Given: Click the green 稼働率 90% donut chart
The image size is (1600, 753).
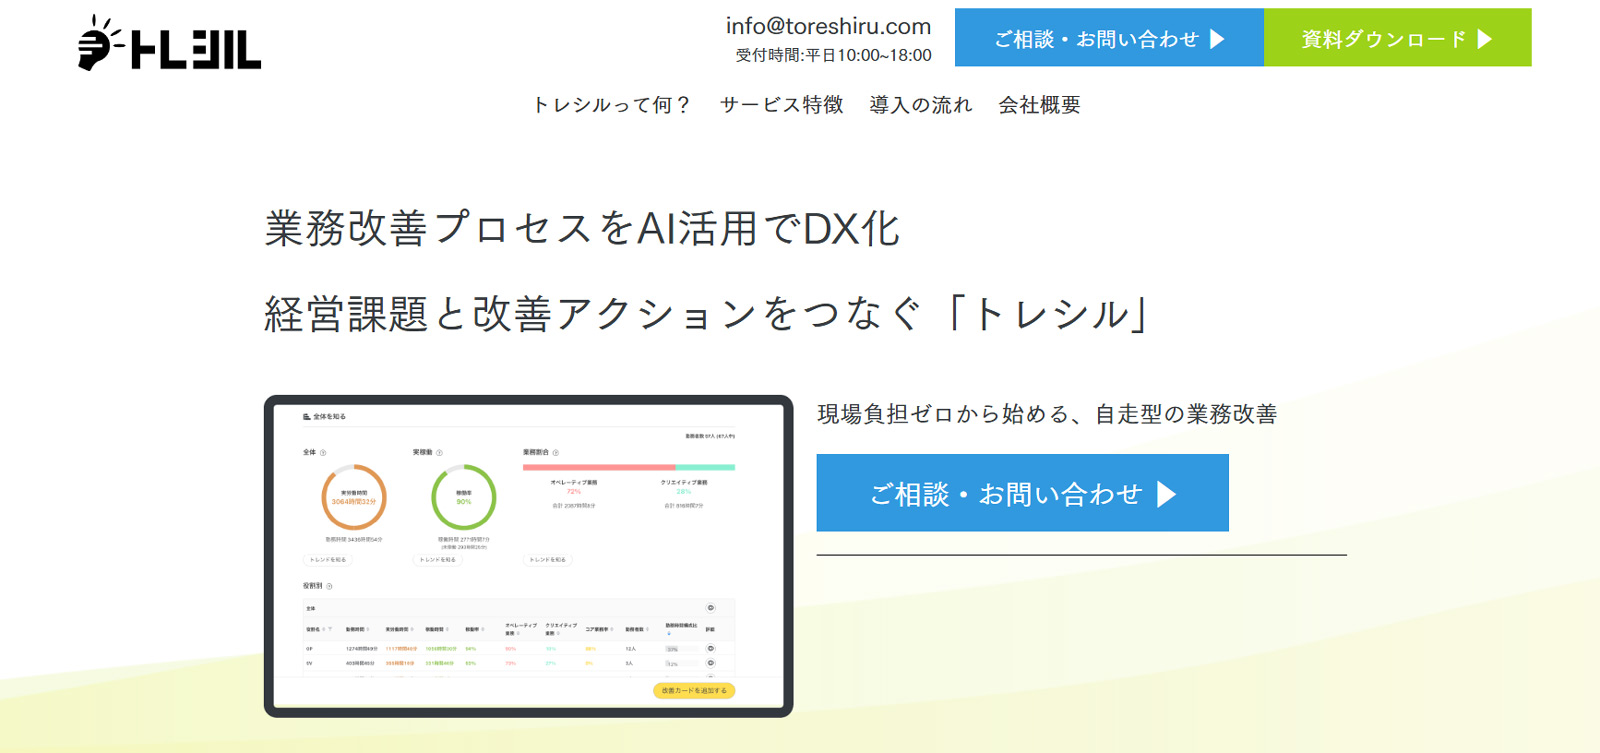Looking at the screenshot, I should (x=463, y=497).
